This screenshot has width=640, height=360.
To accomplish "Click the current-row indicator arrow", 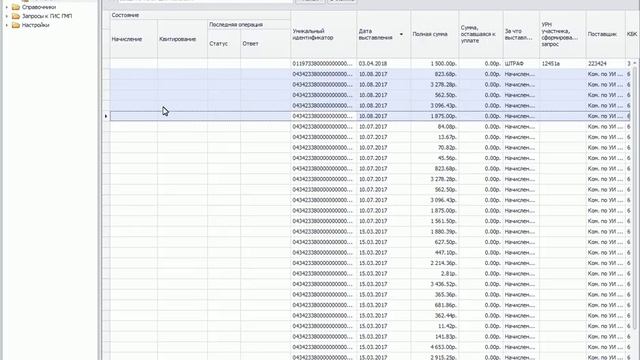I will 106,116.
